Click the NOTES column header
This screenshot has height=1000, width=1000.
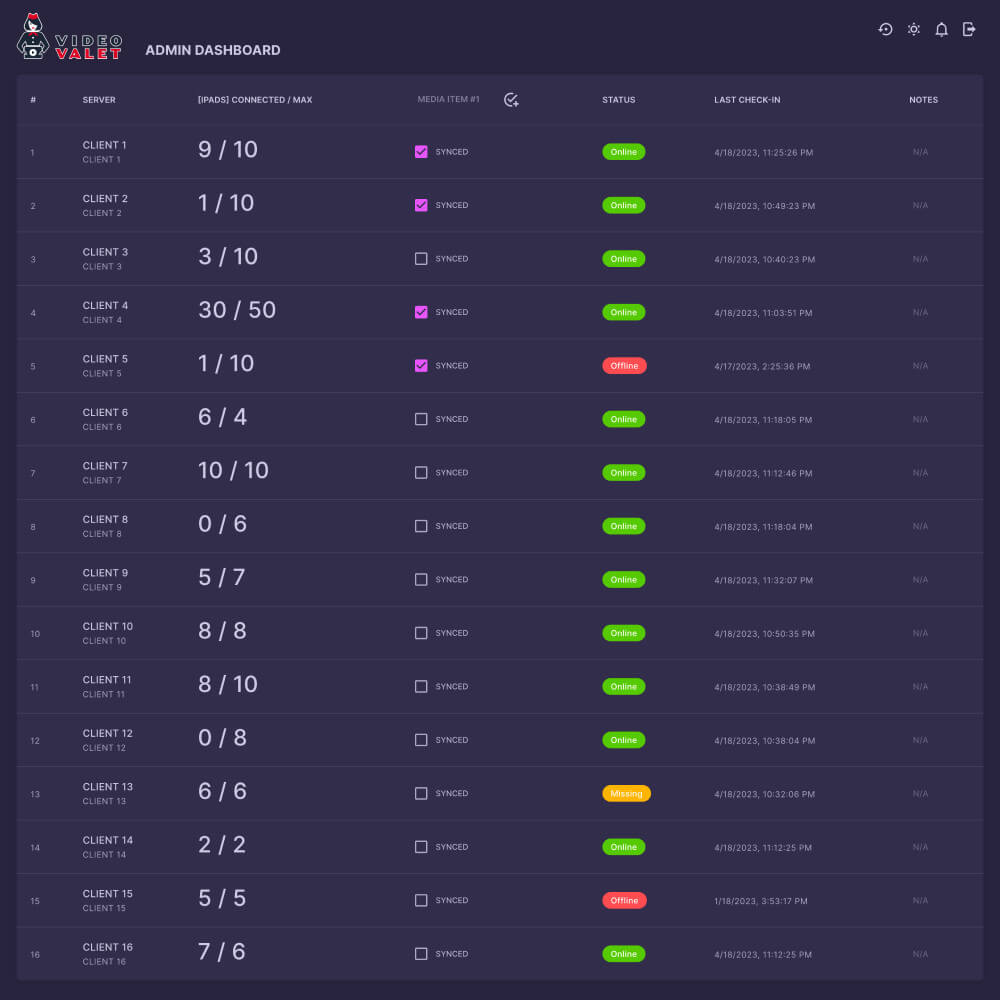click(923, 100)
